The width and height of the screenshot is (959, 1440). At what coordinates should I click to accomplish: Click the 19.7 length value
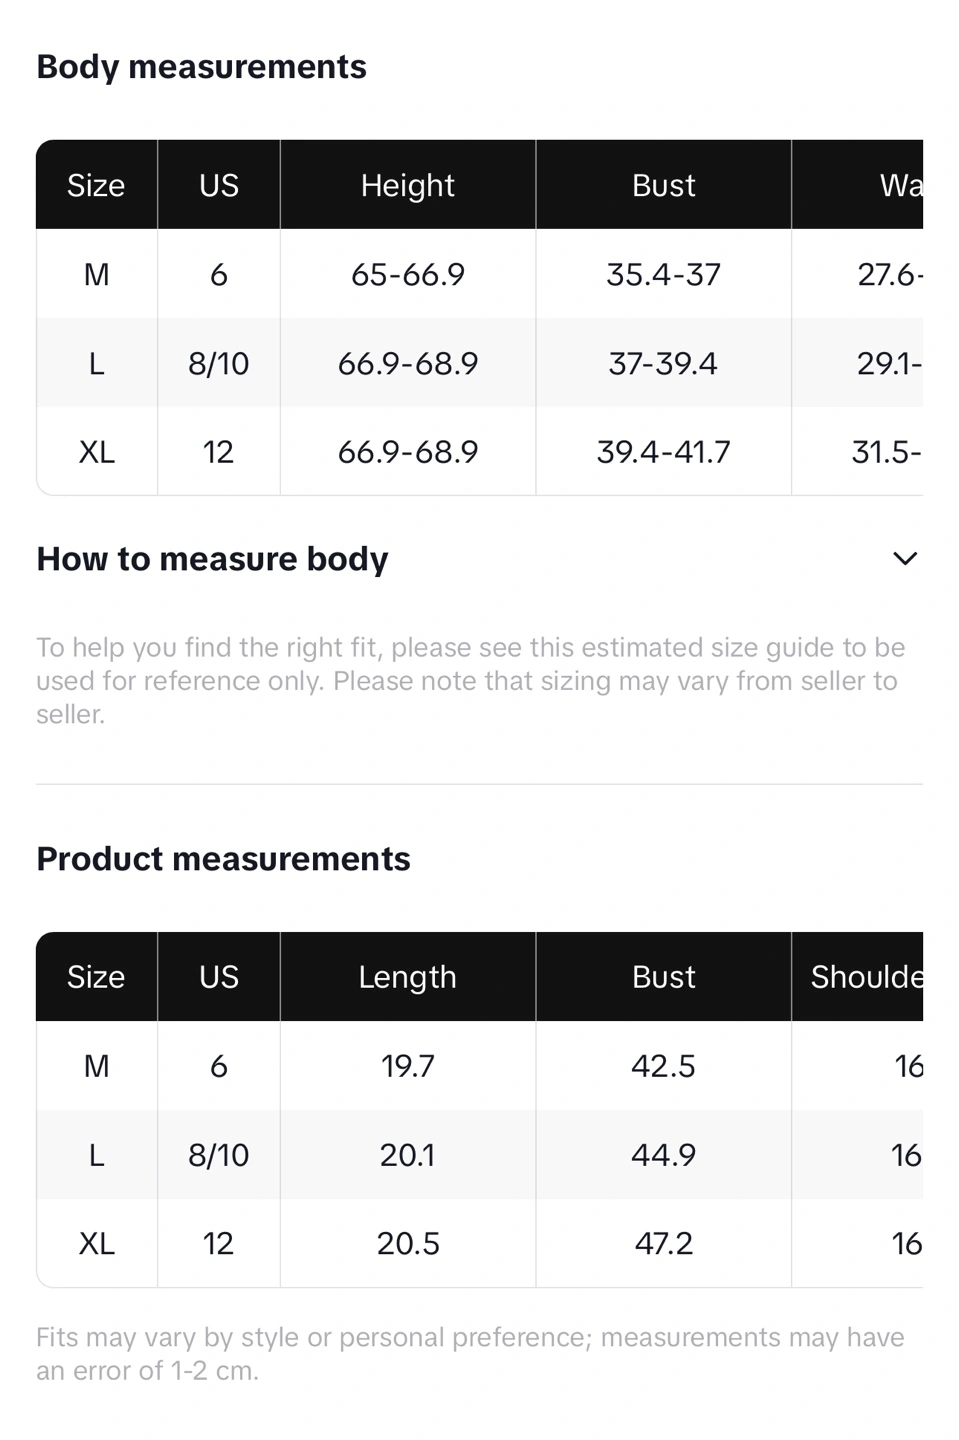(x=408, y=1066)
